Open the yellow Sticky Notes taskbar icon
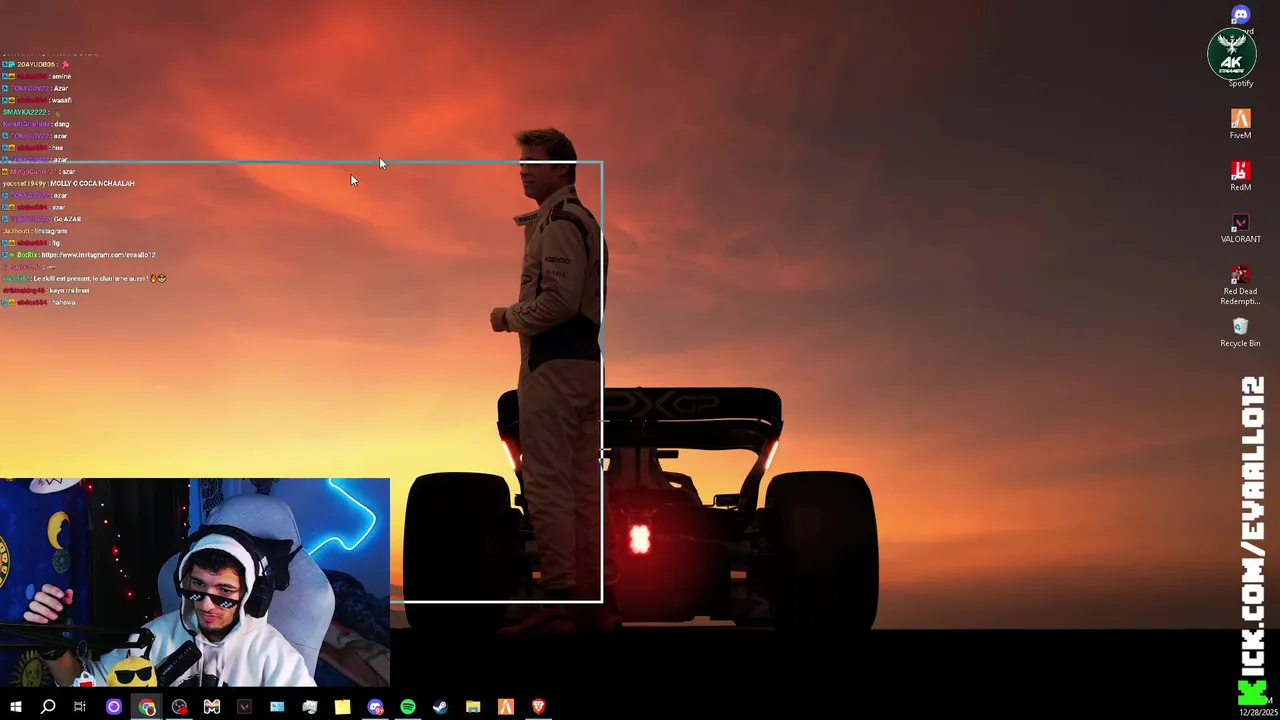The height and width of the screenshot is (720, 1280). point(342,707)
